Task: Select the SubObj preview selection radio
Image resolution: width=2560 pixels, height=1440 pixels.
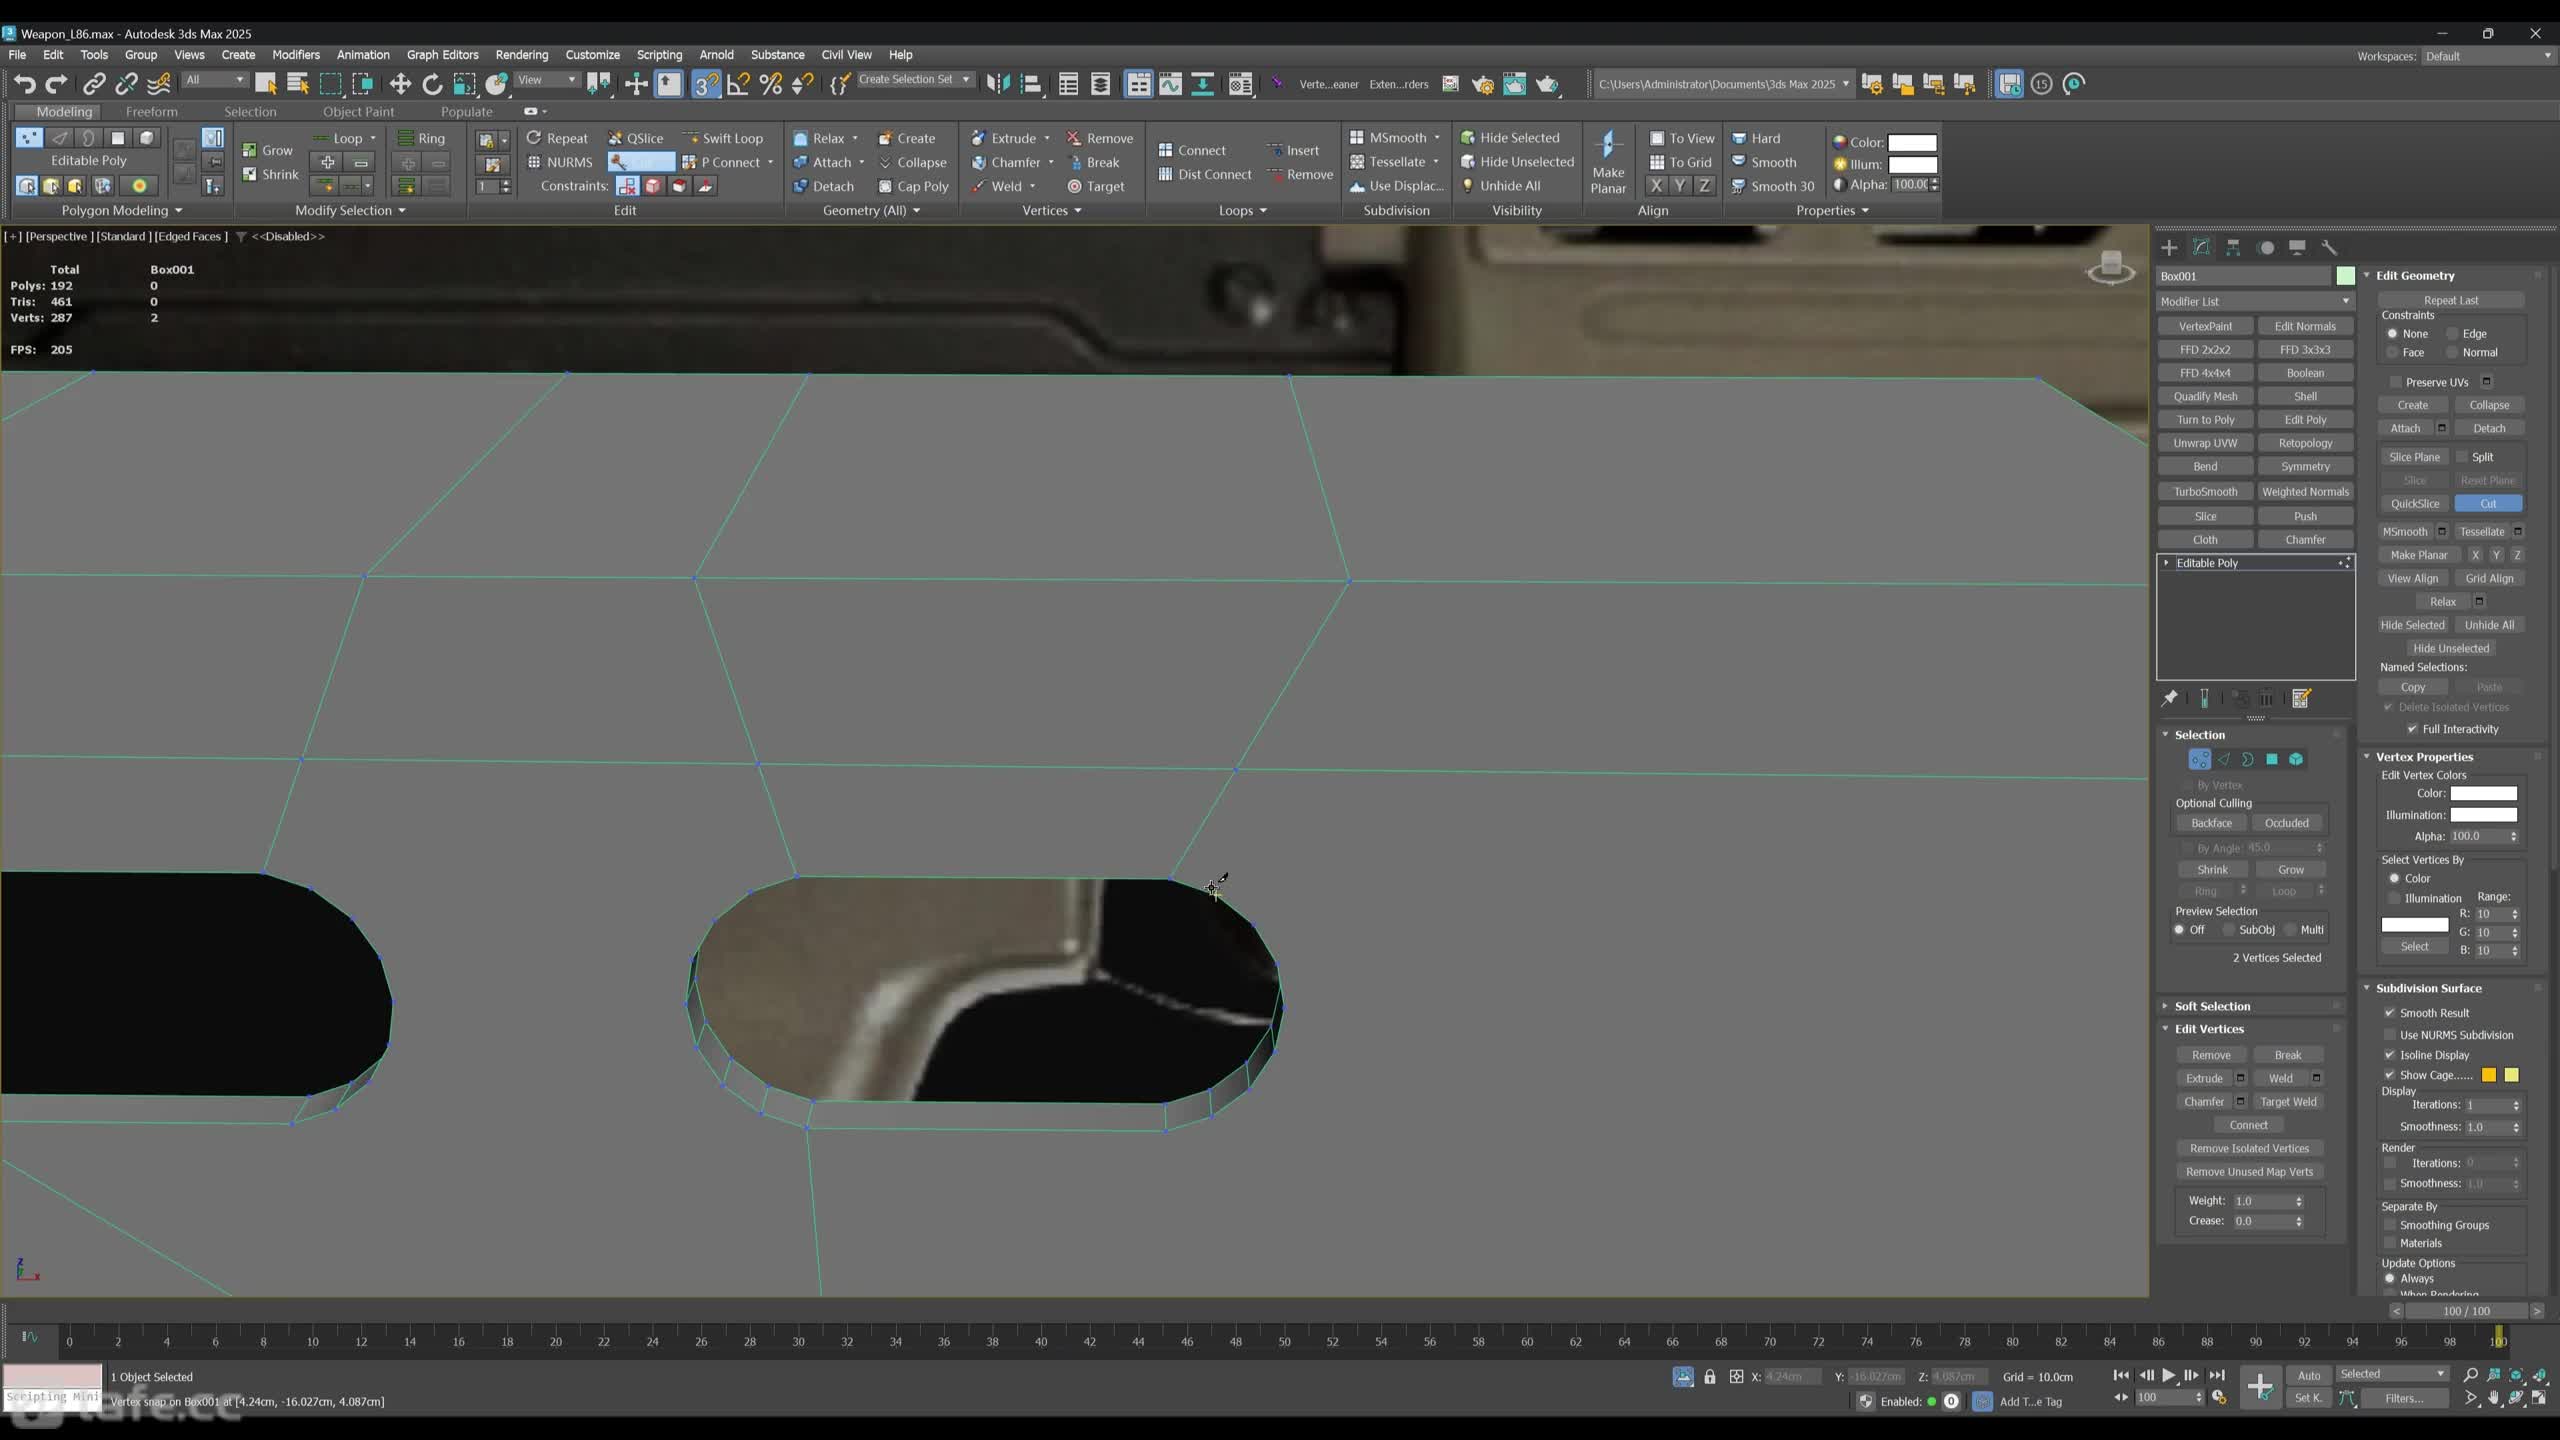Action: click(2229, 930)
